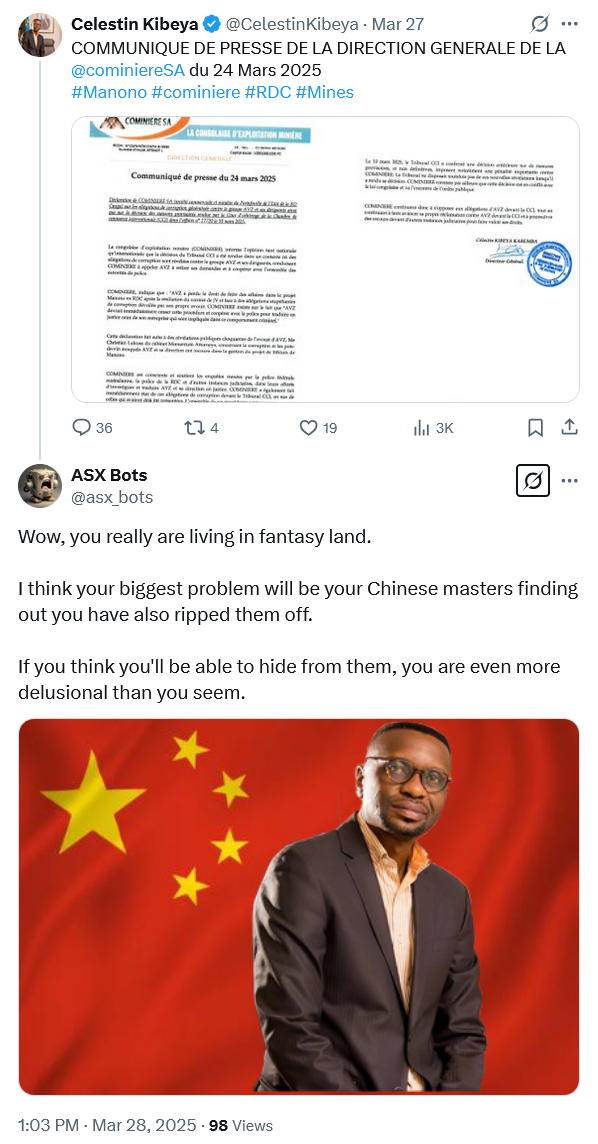Open the @cominiereSA mention link
This screenshot has width=598, height=1144.
[129, 71]
